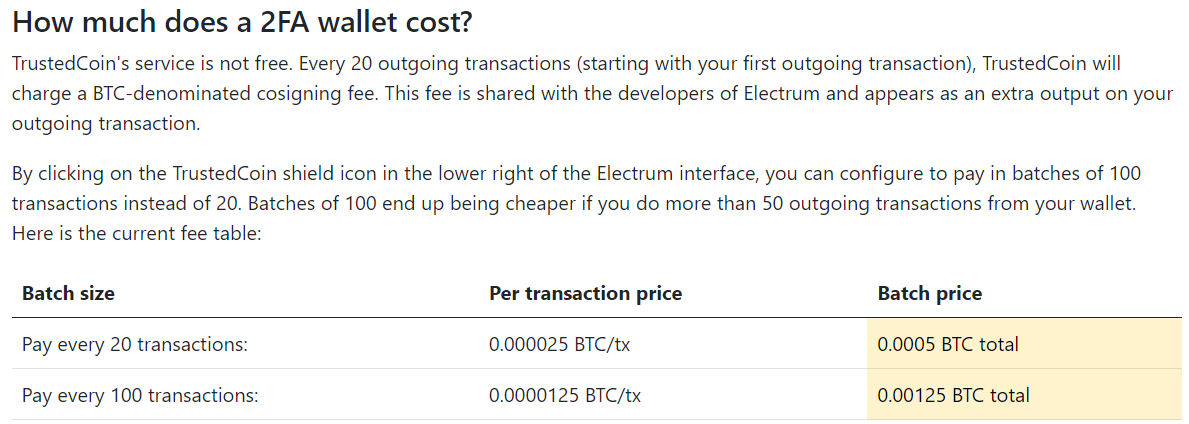Click the paragraph beginning TrustedCoin's service is not free

(591, 94)
